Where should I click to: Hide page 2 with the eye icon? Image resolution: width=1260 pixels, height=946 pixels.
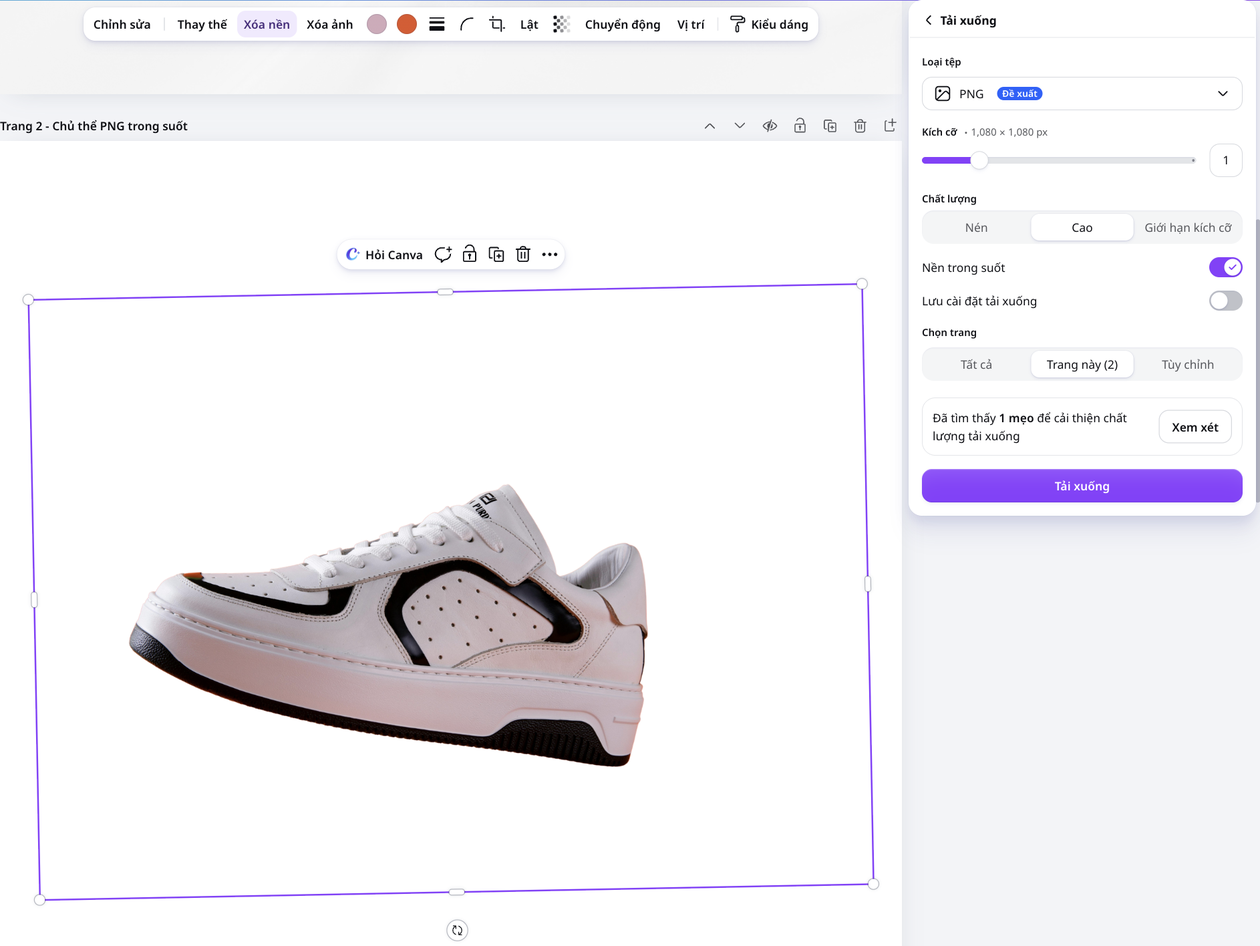click(770, 126)
